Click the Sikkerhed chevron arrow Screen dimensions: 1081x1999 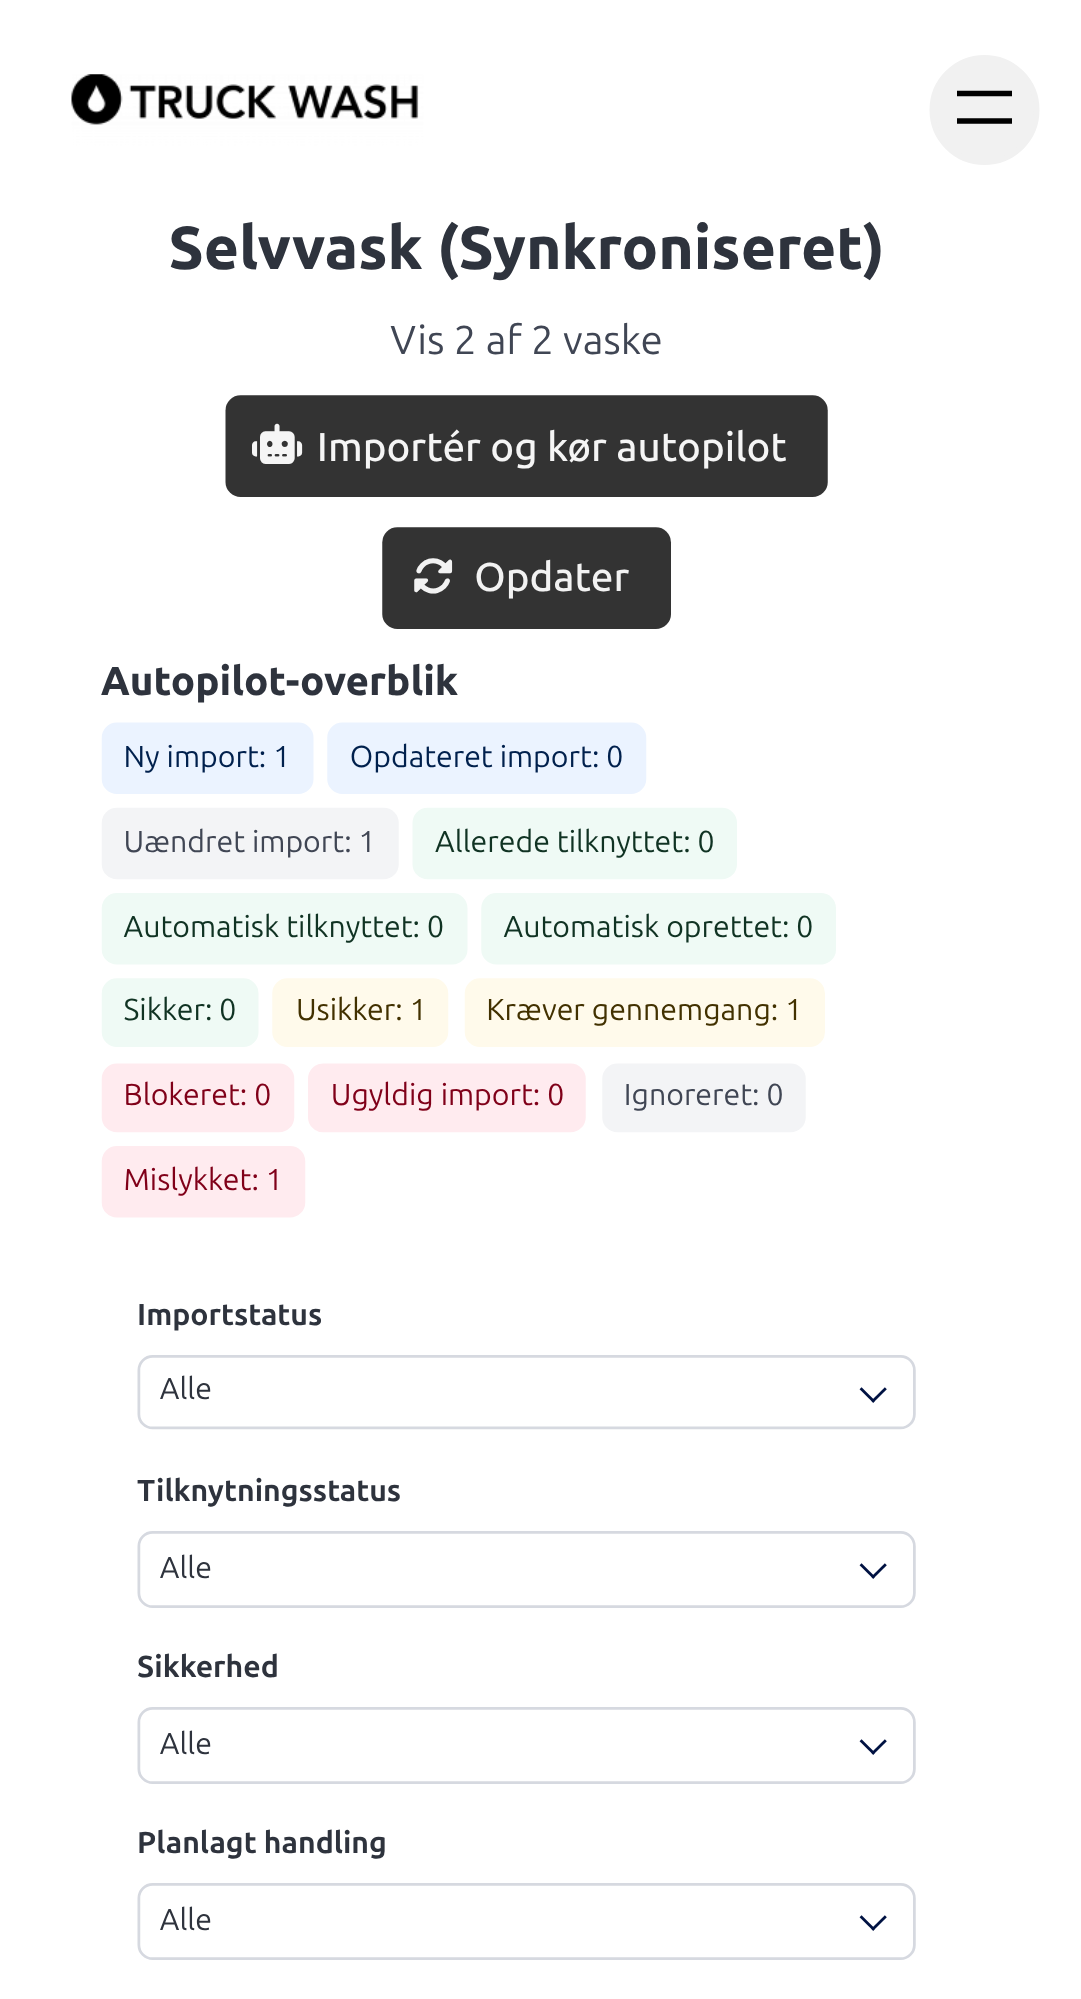[x=873, y=1746]
